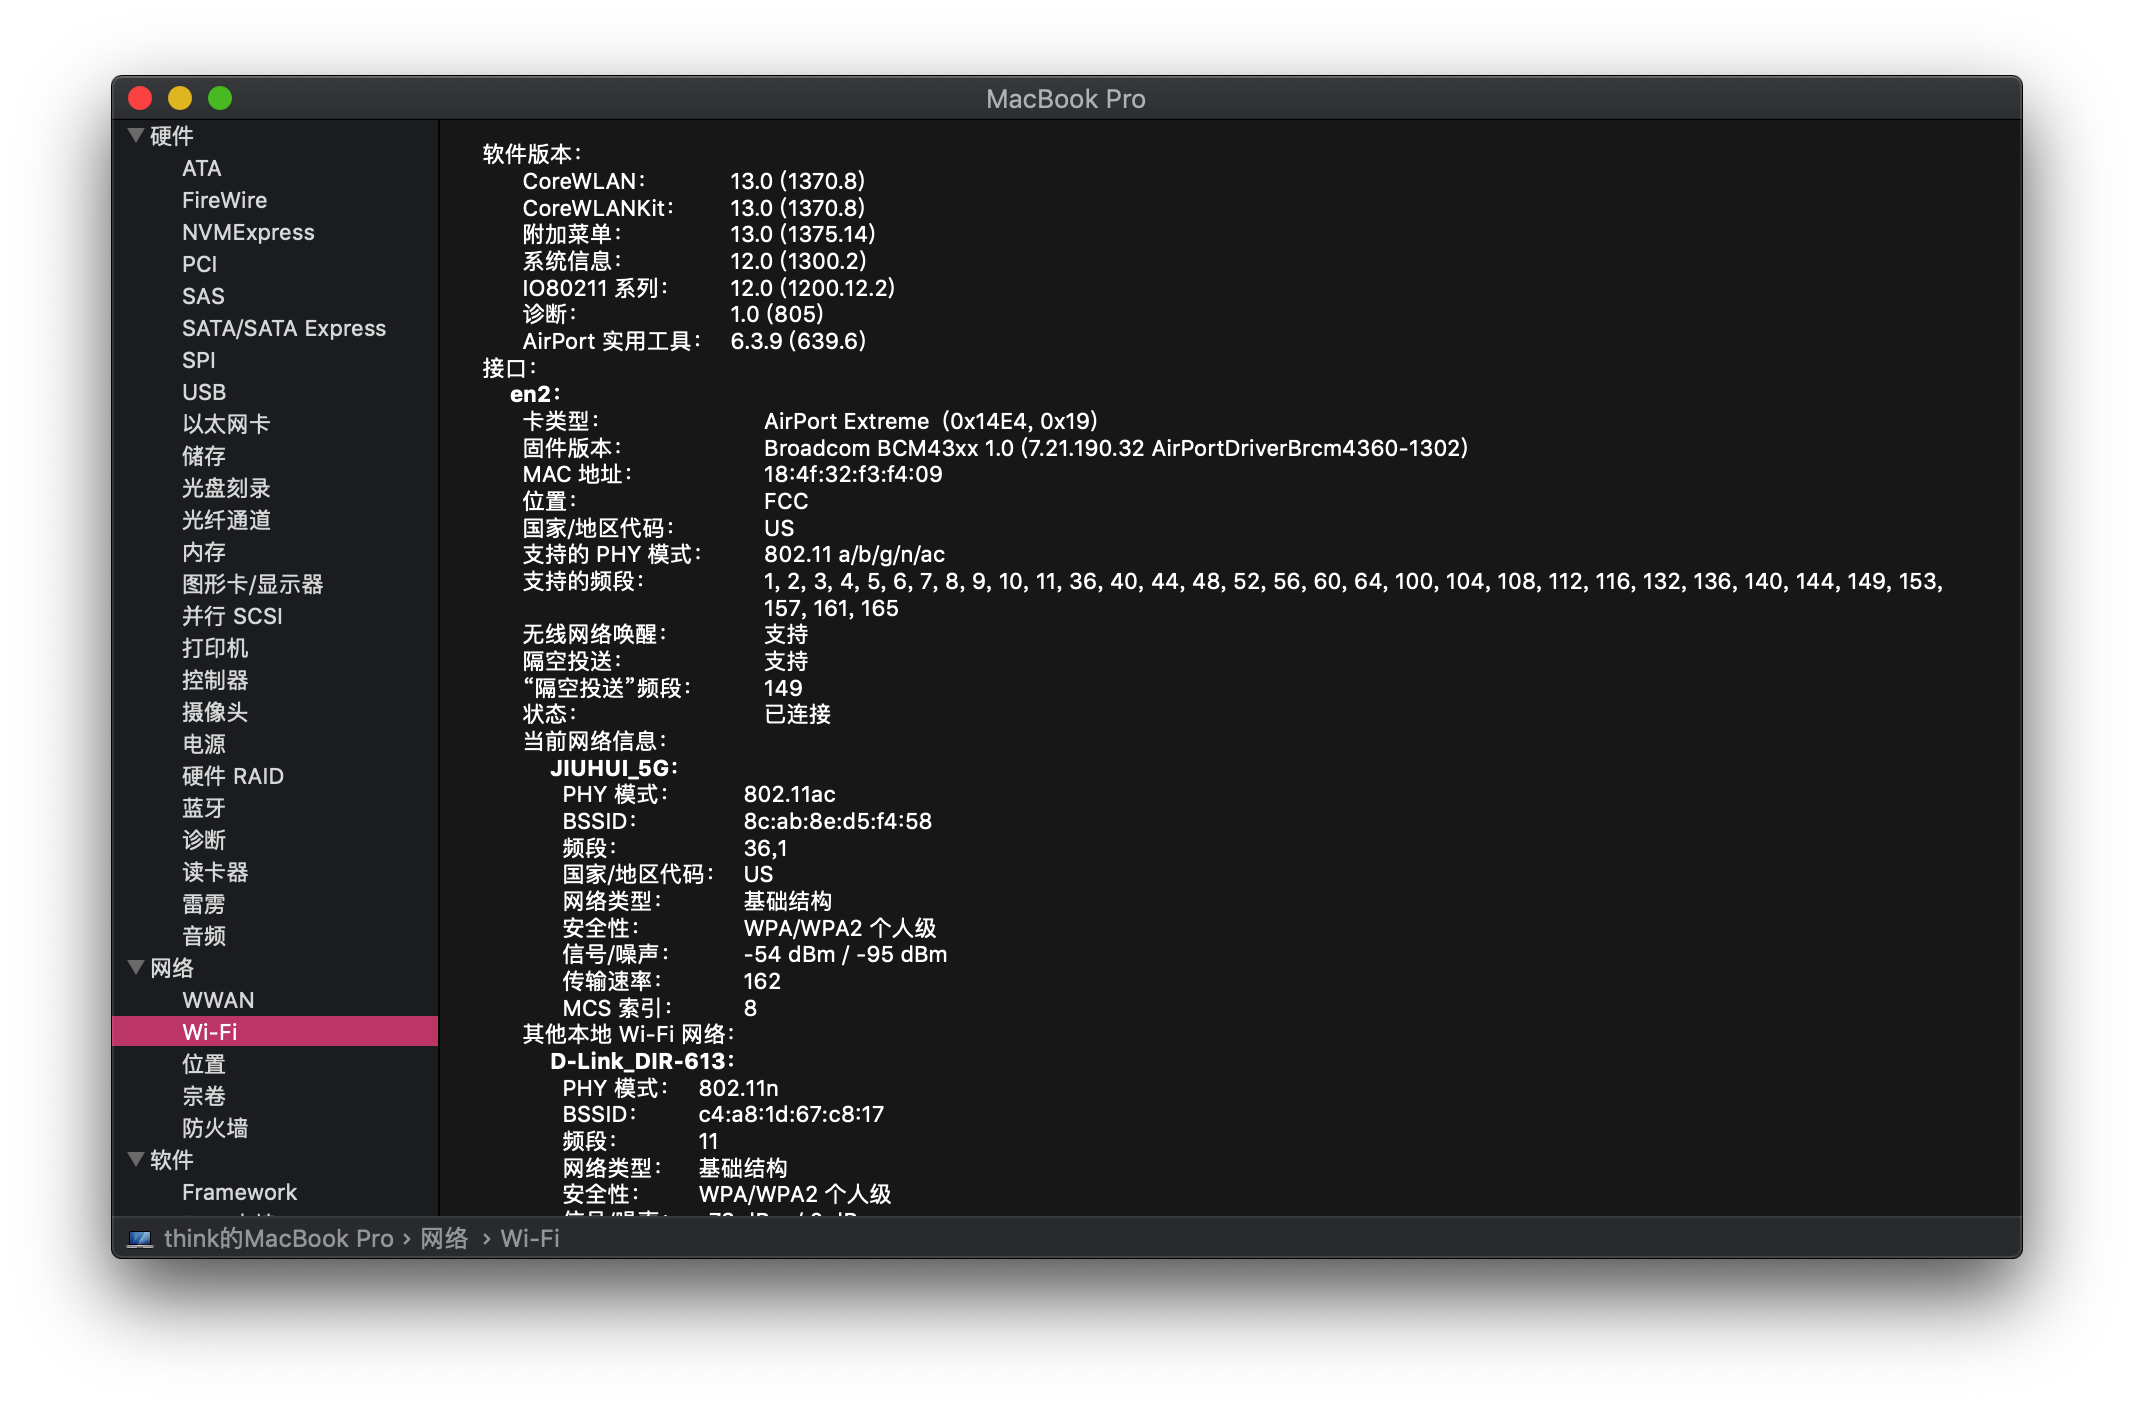The image size is (2134, 1406).
Task: Select the highlighted Wi-Fi sidebar item
Action: 210,1032
